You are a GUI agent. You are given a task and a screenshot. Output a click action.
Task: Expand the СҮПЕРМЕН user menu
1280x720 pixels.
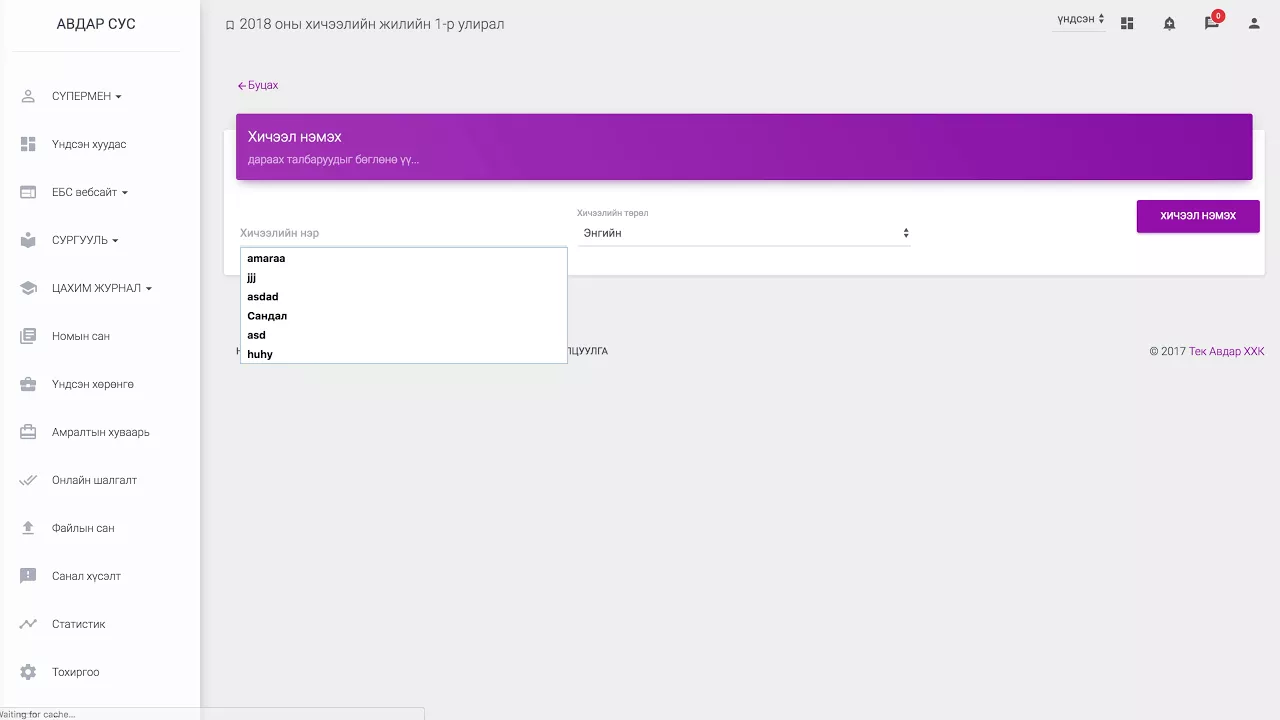87,96
